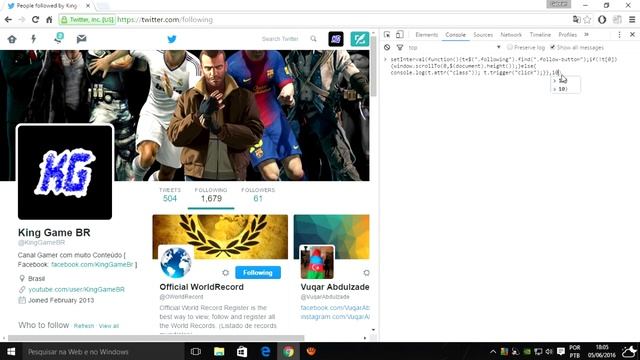The height and width of the screenshot is (360, 640).
Task: Compose a new Tweet button
Action: (360, 39)
